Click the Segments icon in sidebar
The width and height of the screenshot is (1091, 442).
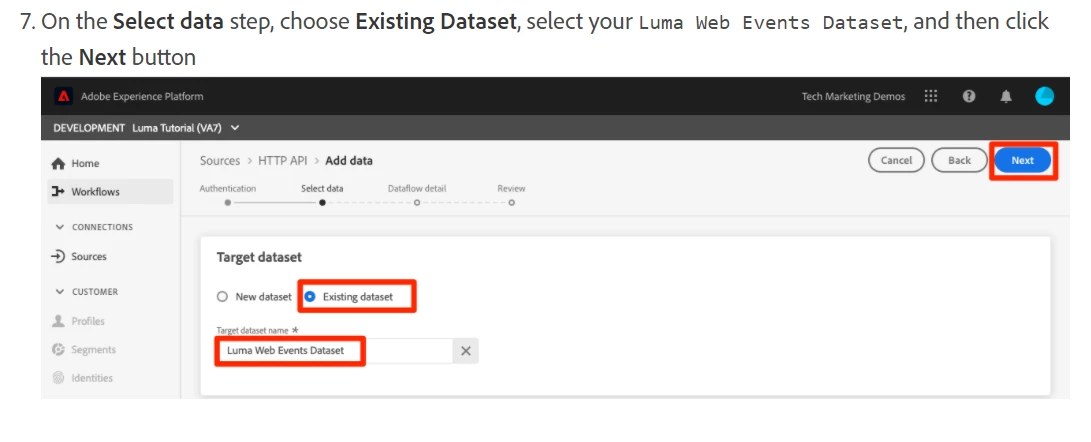58,349
